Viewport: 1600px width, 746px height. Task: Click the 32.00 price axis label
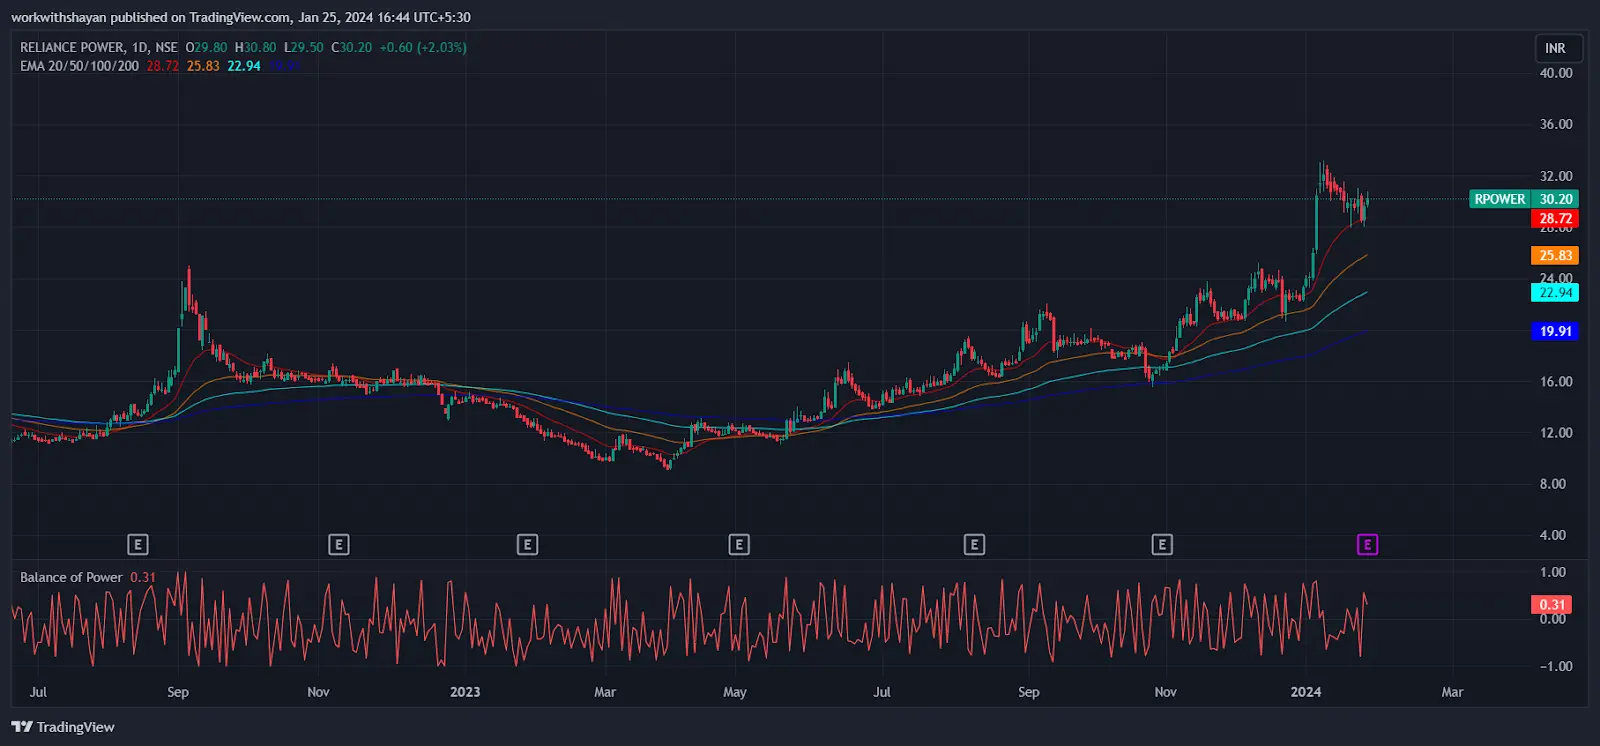pos(1556,176)
